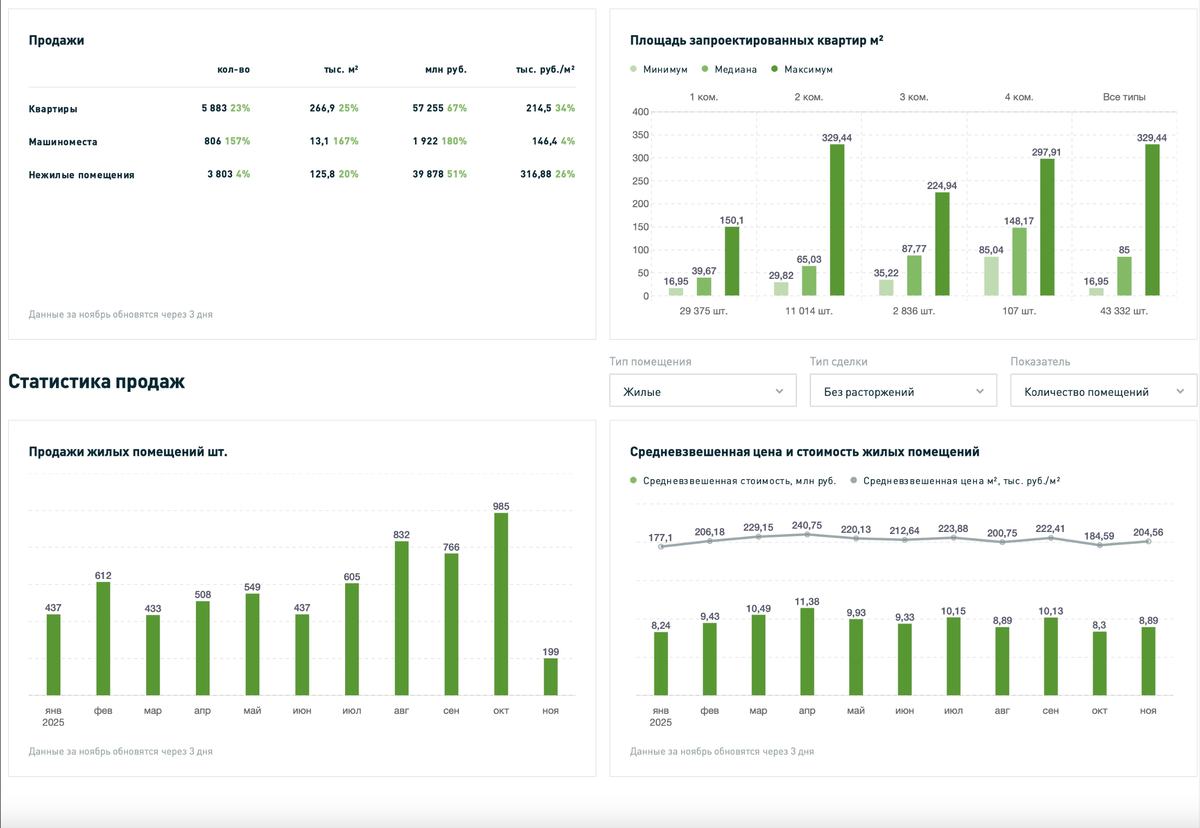Toggle Средневзвешенная стоимость legend green marker
Image resolution: width=1200 pixels, height=828 pixels.
pyautogui.click(x=634, y=480)
